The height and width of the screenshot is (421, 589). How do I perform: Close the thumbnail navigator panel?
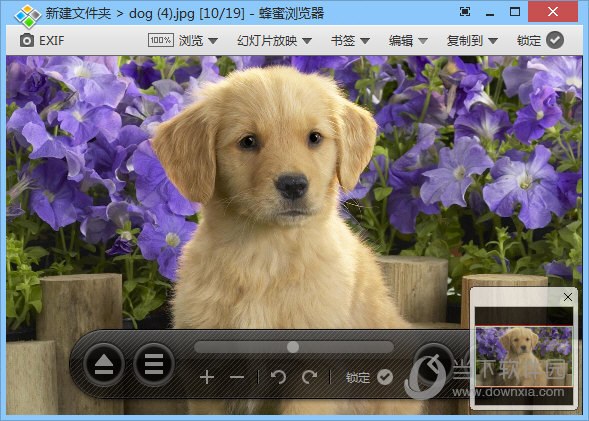click(x=568, y=297)
